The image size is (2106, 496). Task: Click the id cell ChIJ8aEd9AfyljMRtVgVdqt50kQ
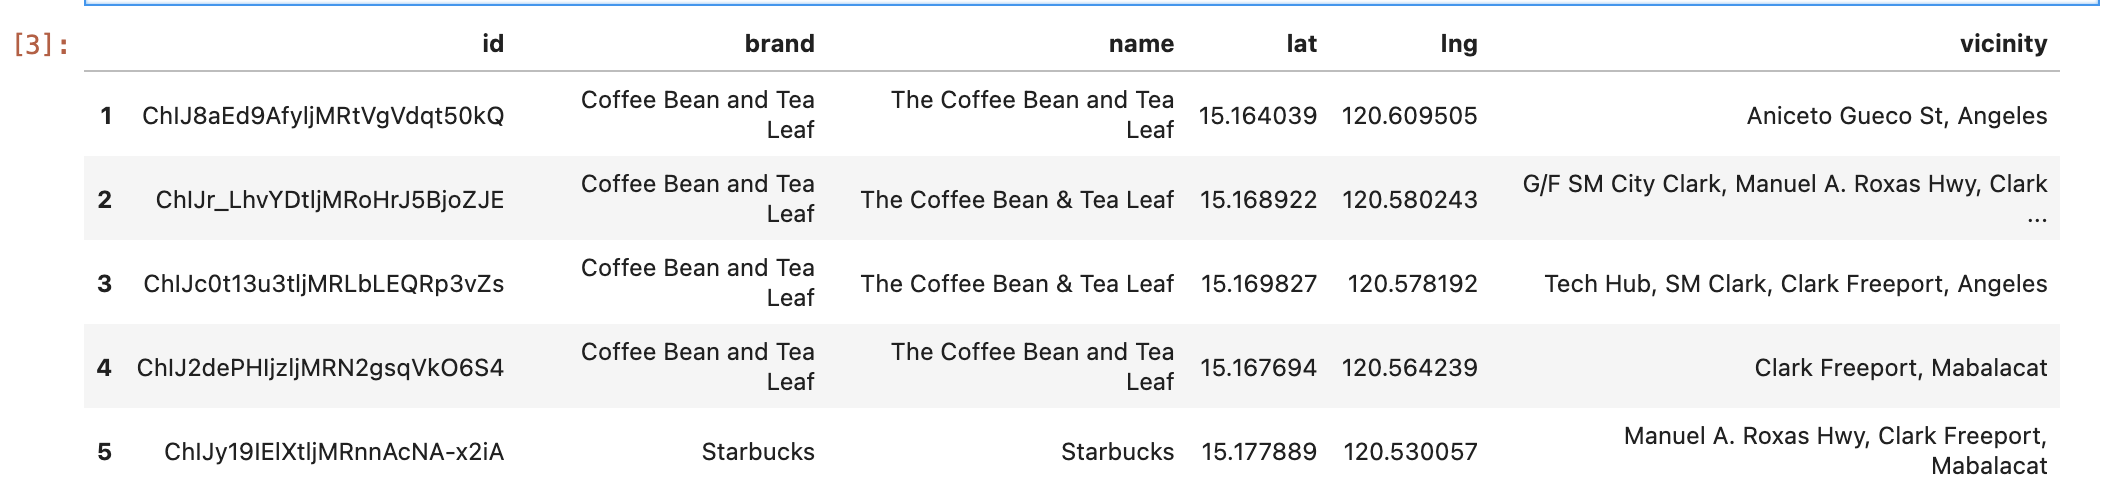[323, 116]
